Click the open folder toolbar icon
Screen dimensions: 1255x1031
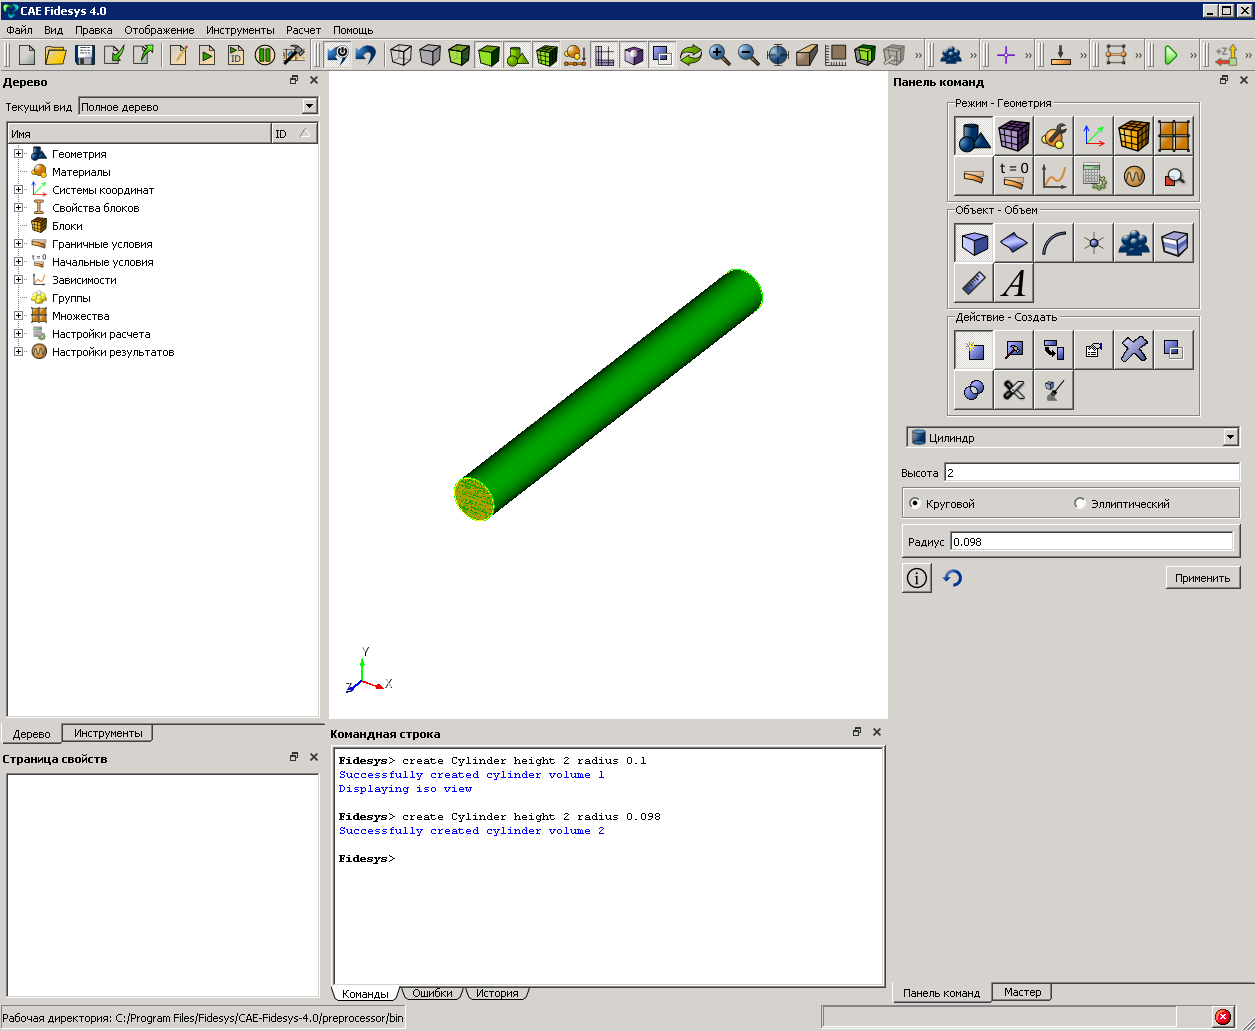[55, 55]
